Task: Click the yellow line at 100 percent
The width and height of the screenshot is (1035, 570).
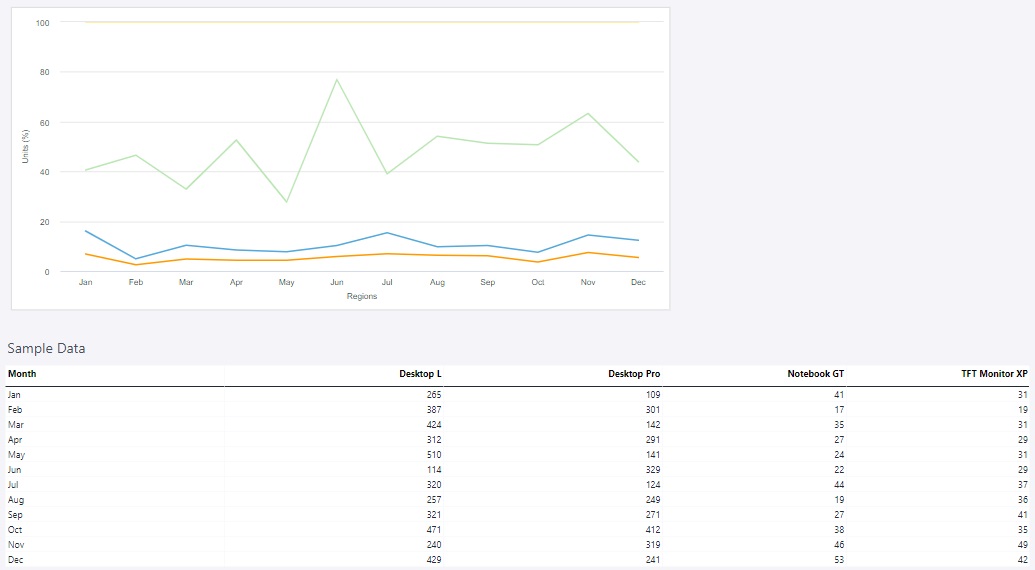Action: pyautogui.click(x=362, y=22)
